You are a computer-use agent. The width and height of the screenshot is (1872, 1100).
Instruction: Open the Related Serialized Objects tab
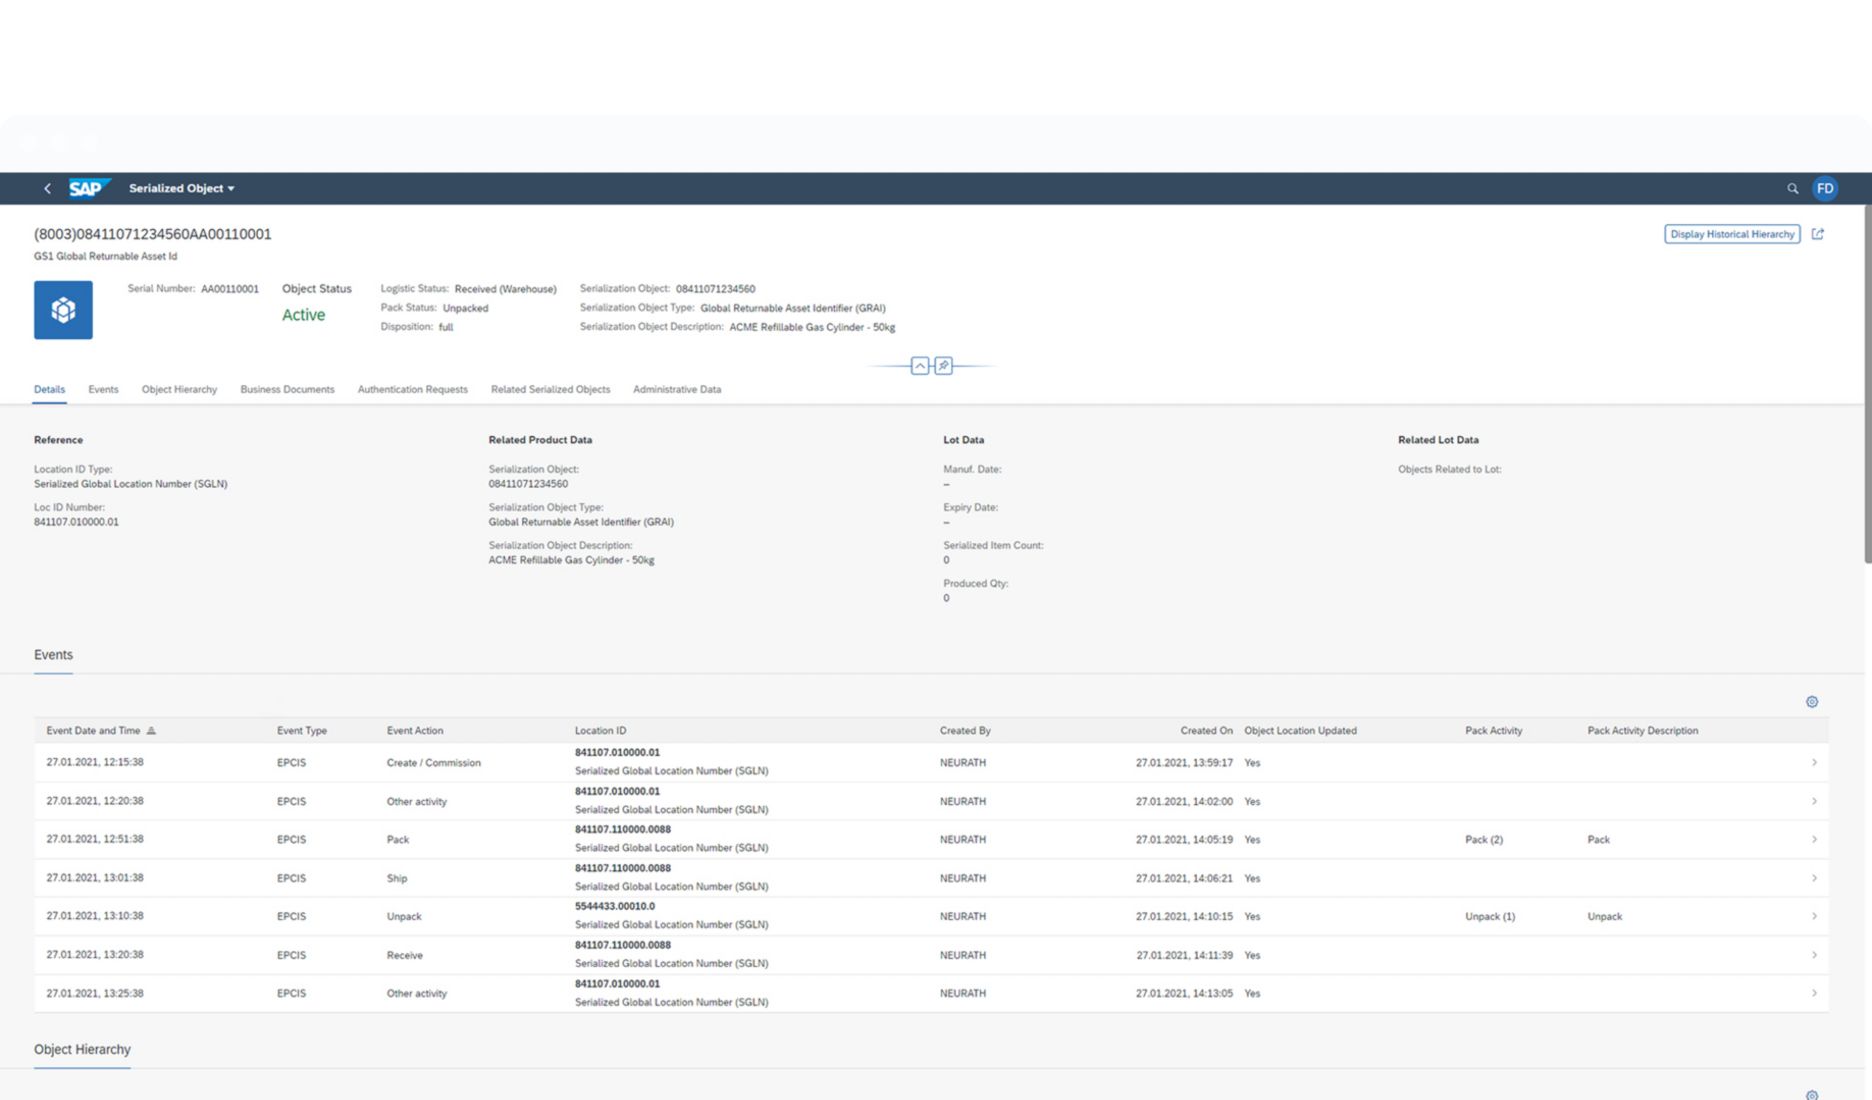(550, 390)
